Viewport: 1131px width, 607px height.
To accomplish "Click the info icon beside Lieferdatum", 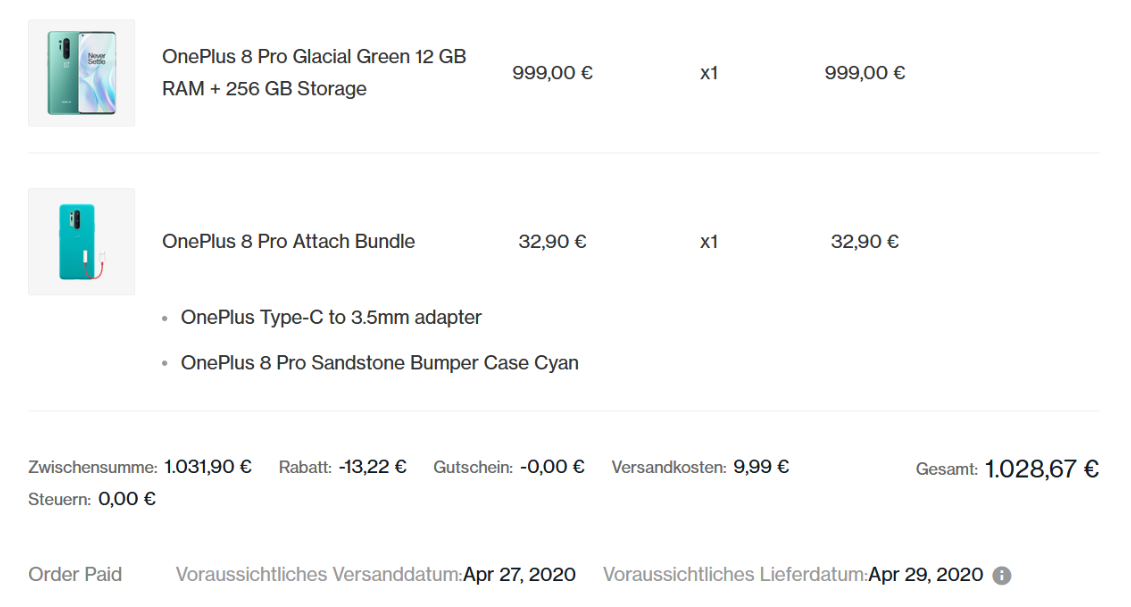I will [x=1001, y=575].
